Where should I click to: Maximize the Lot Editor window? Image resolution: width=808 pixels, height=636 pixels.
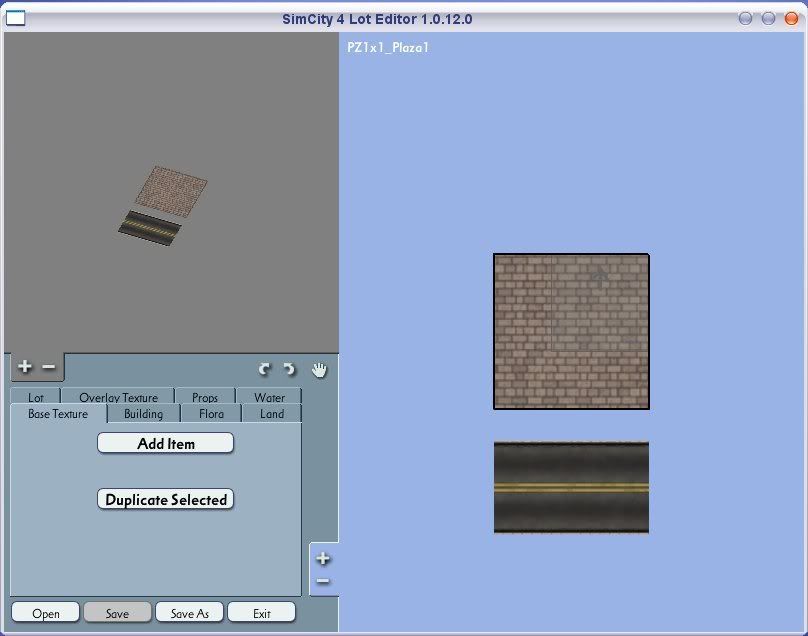pyautogui.click(x=768, y=19)
